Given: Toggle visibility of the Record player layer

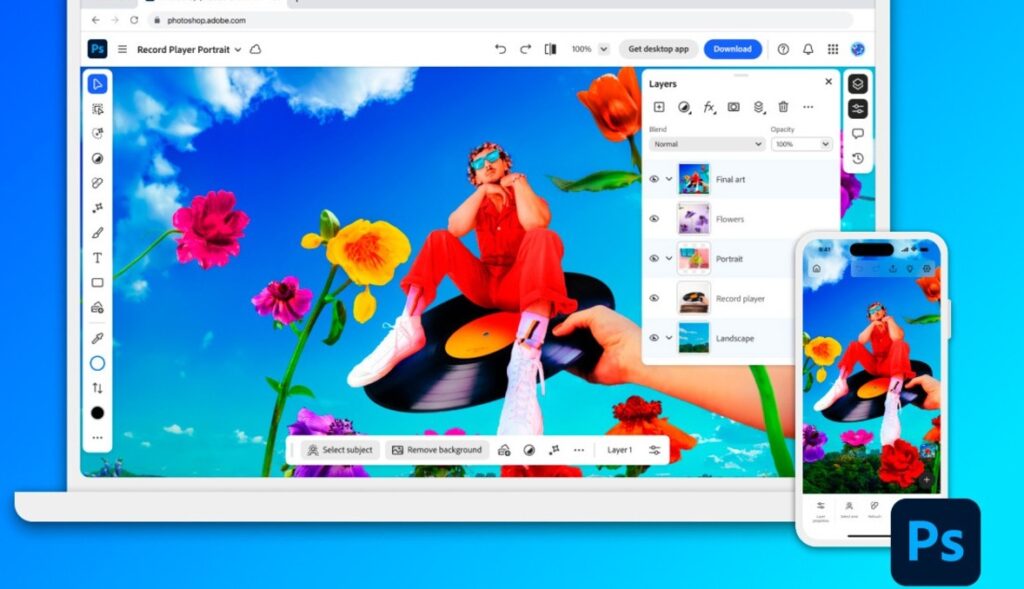Looking at the screenshot, I should pos(656,298).
